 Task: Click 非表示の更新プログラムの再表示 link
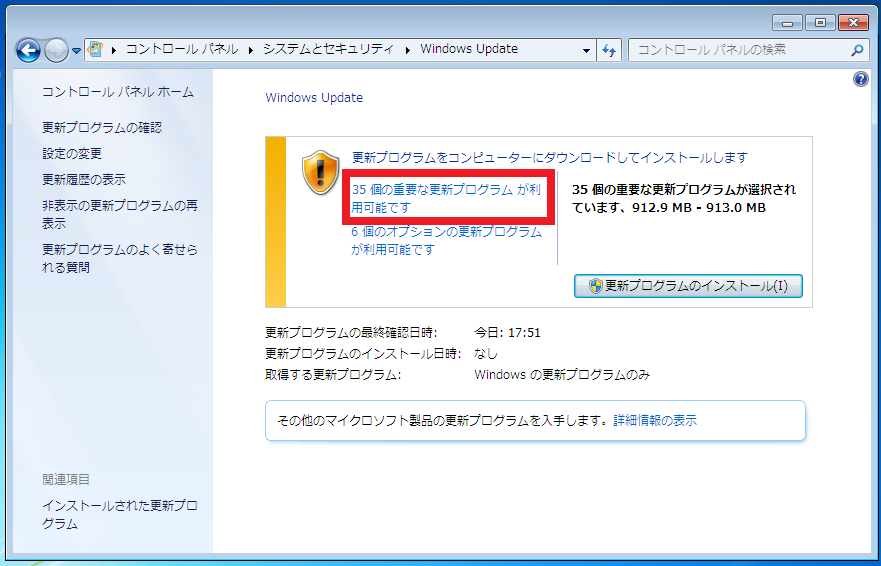coord(120,214)
